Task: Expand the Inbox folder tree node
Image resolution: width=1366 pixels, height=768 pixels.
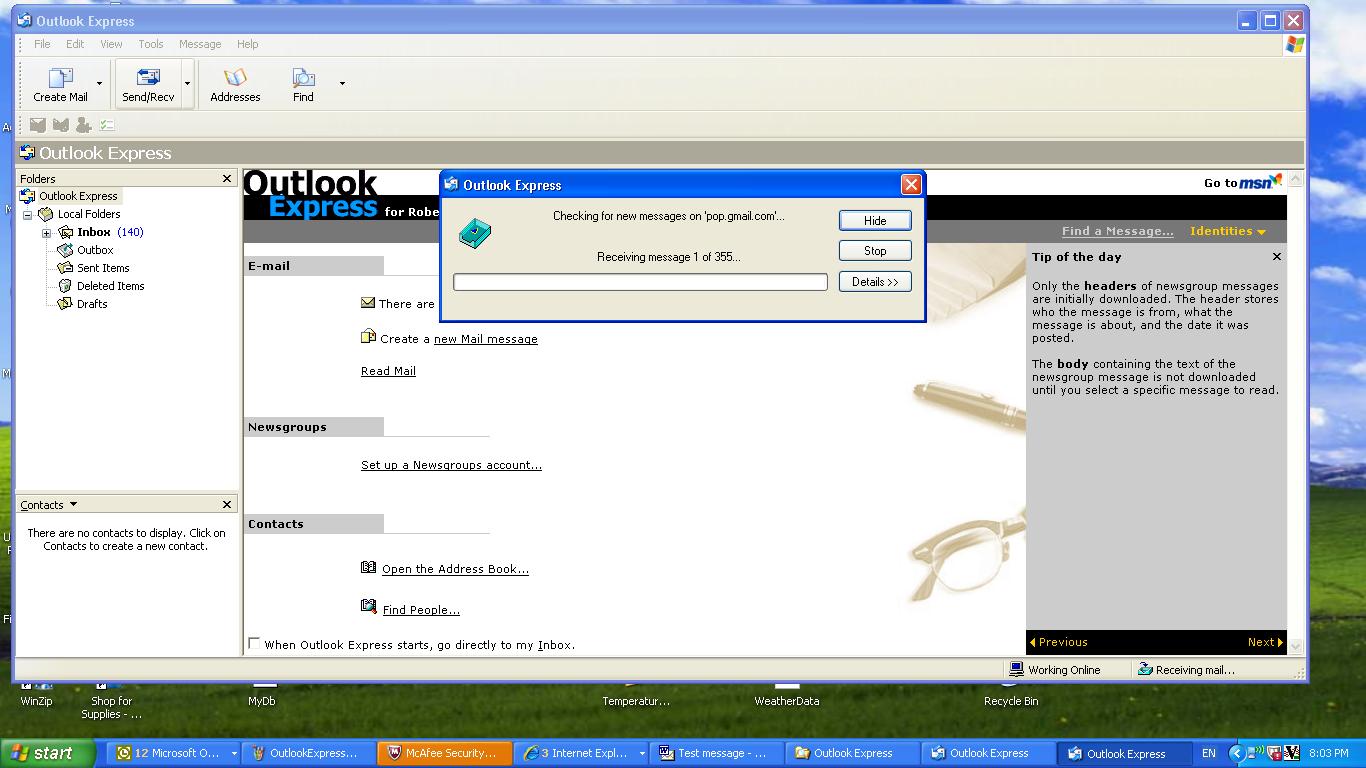Action: (x=46, y=233)
